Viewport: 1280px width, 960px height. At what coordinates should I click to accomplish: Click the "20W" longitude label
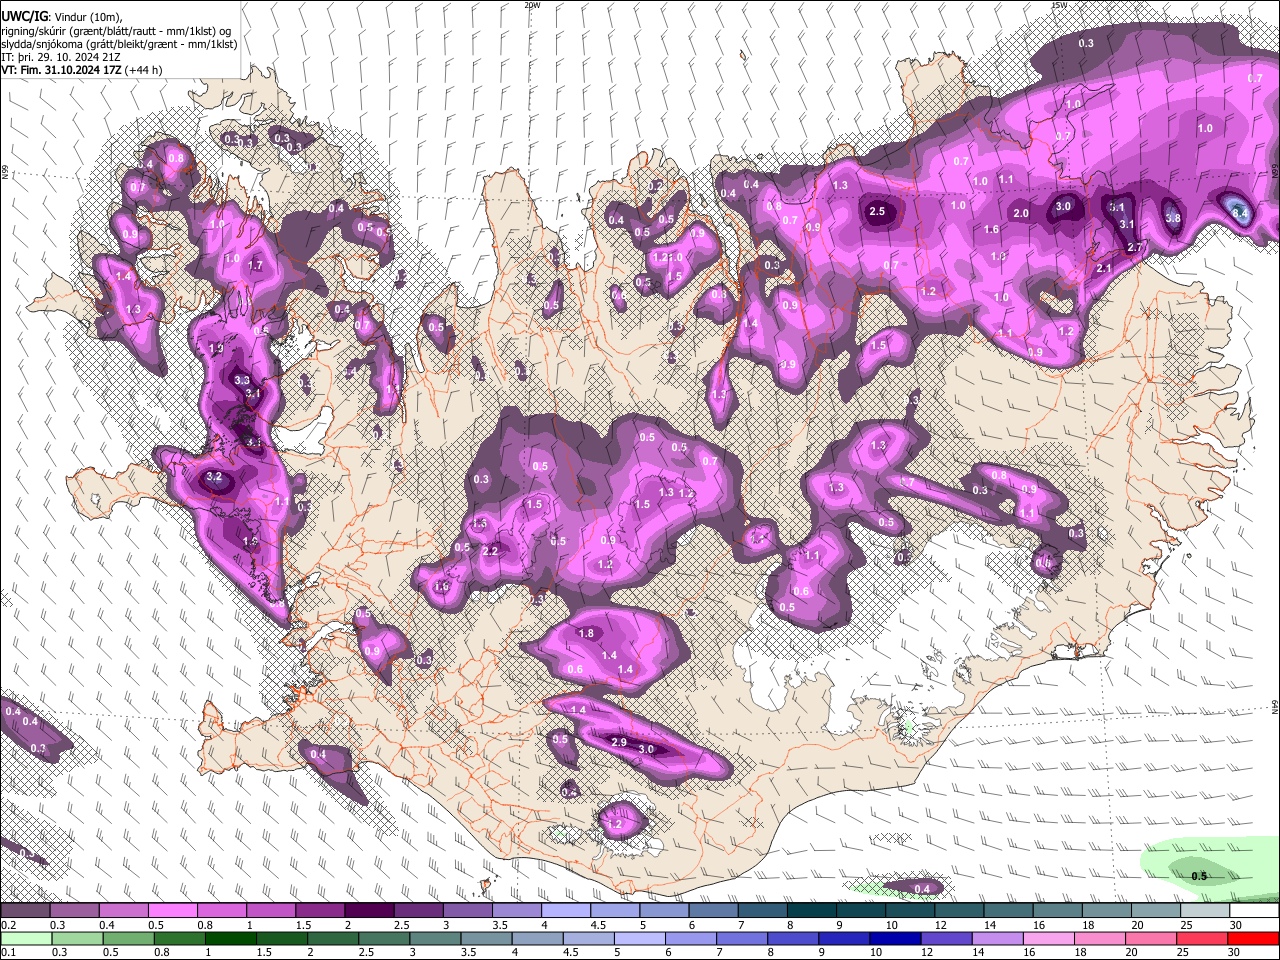click(532, 5)
